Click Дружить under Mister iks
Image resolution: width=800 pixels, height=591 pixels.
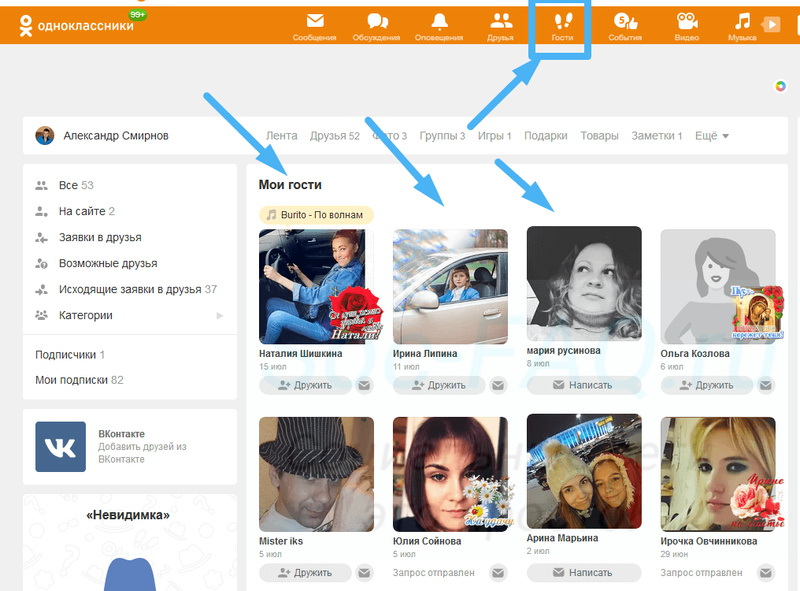point(305,573)
